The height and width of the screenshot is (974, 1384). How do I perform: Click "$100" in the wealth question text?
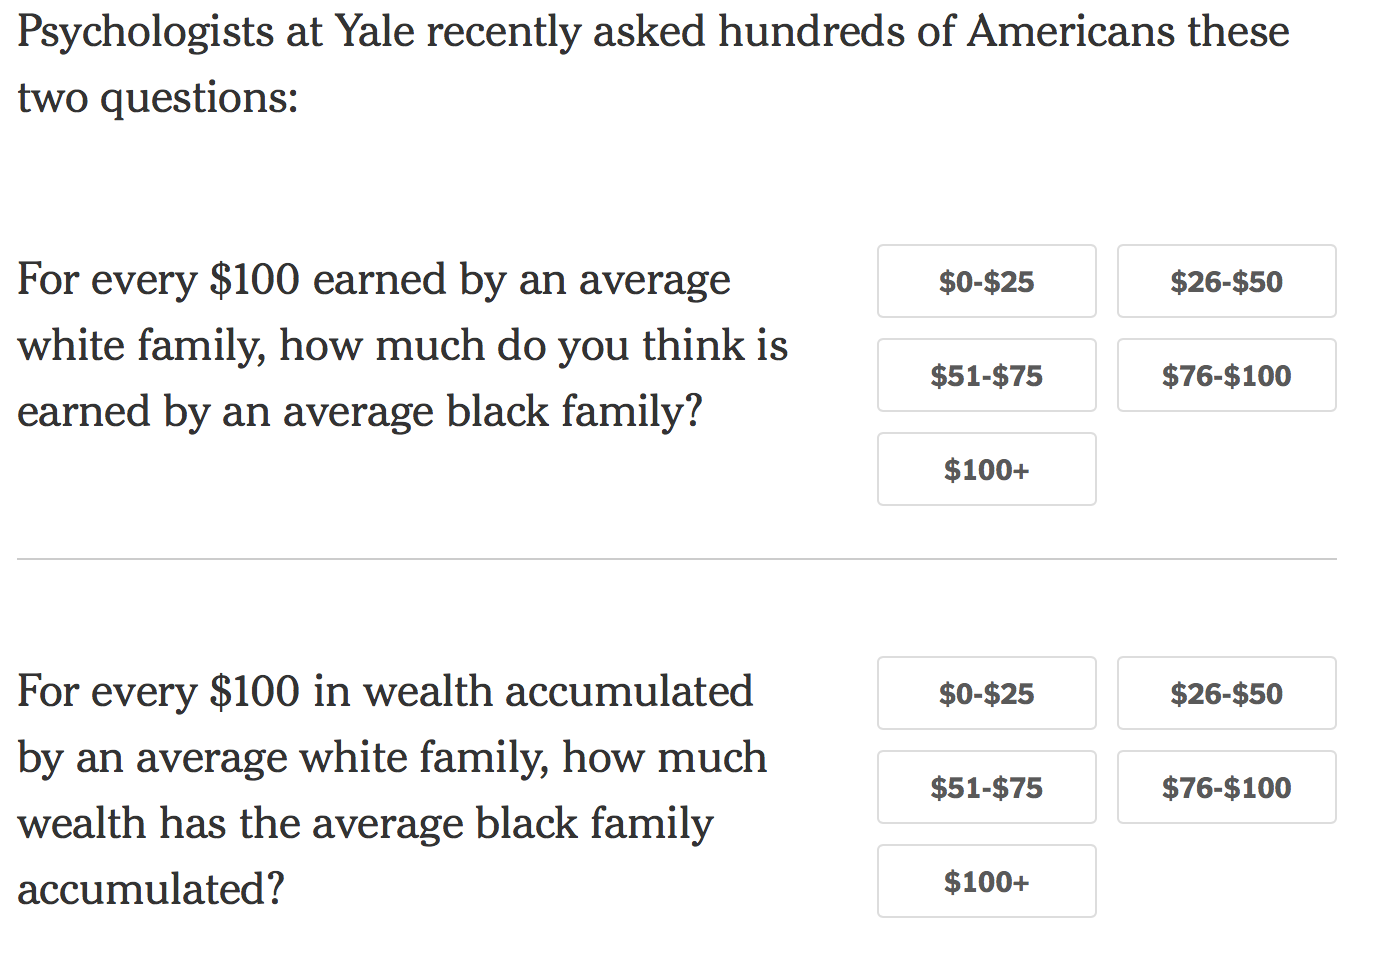pos(254,692)
